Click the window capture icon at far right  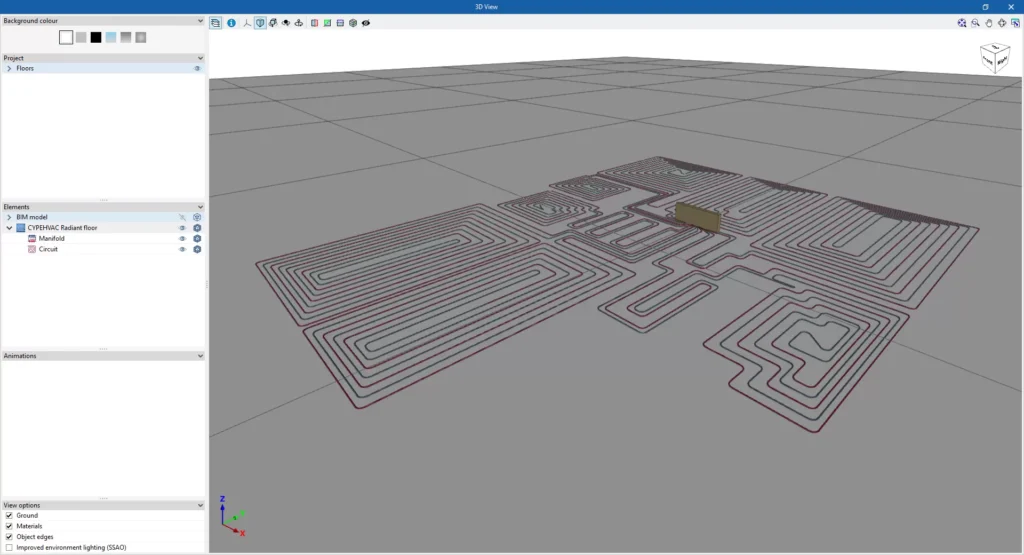tap(1015, 23)
